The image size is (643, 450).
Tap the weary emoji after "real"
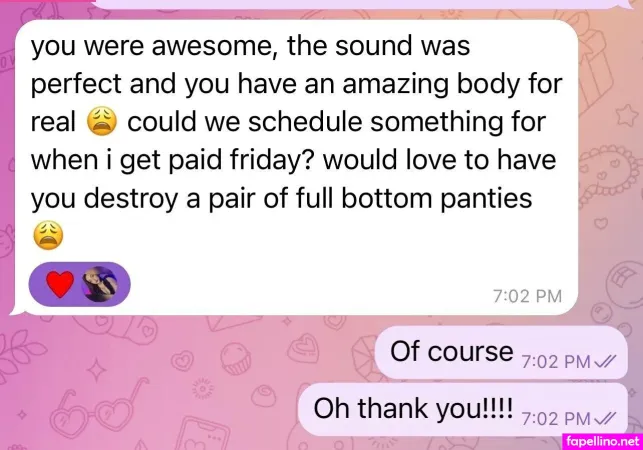pyautogui.click(x=102, y=122)
